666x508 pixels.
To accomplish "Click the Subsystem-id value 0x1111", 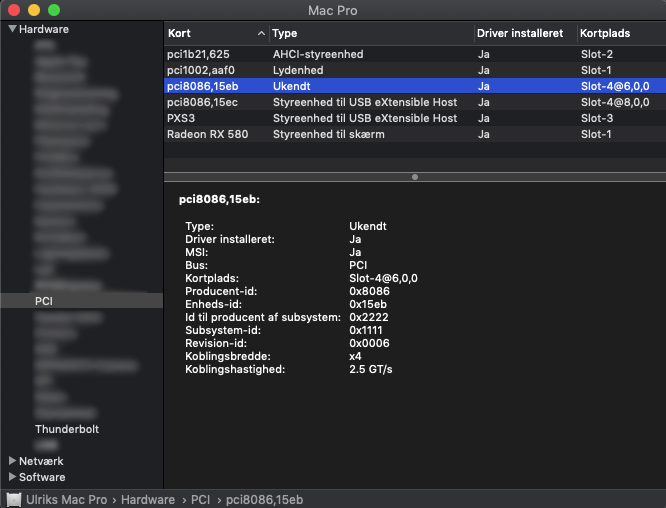I will tap(366, 330).
